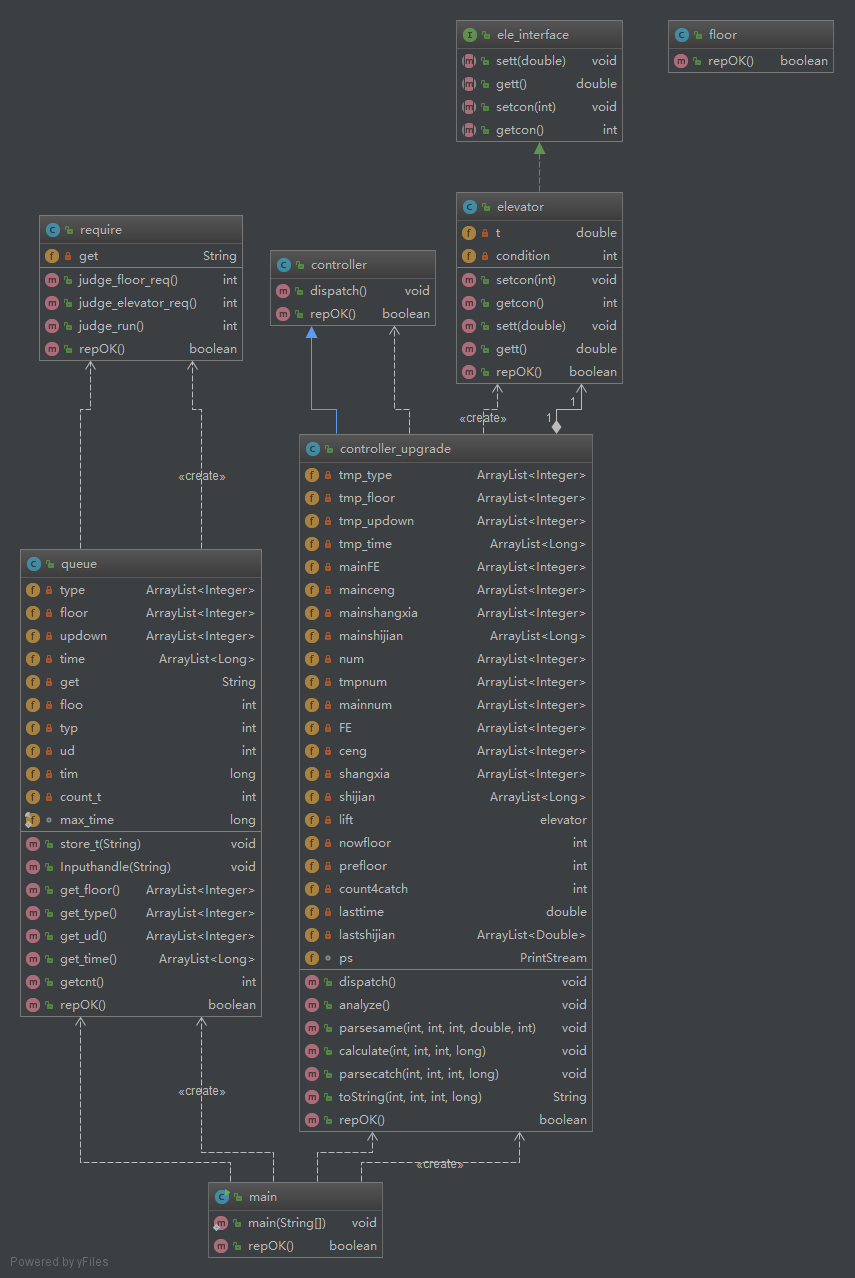The width and height of the screenshot is (855, 1278).
Task: Click the «create» label above queue
Action: (201, 476)
